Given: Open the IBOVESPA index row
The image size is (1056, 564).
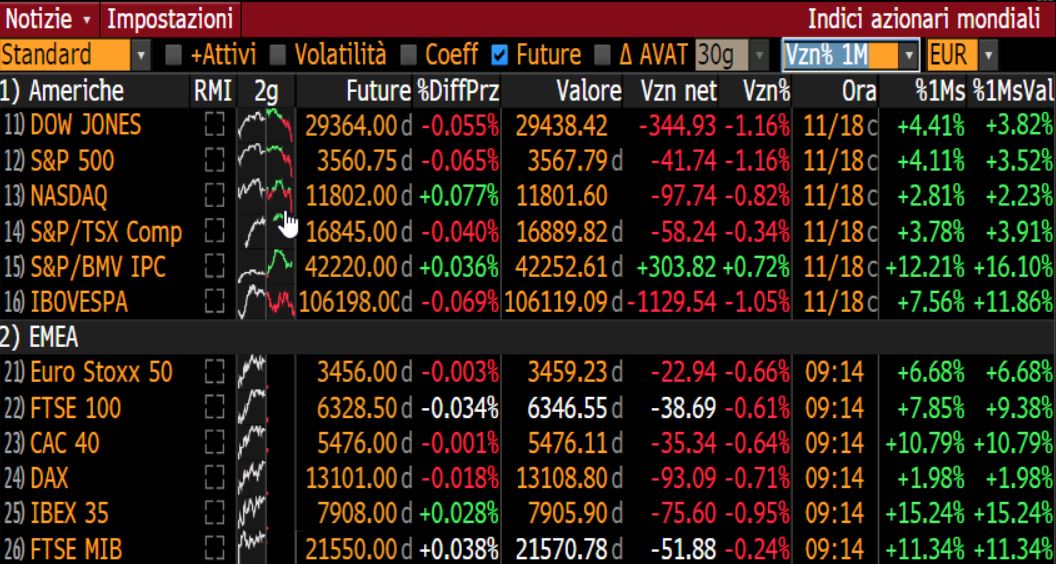Looking at the screenshot, I should pos(528,303).
